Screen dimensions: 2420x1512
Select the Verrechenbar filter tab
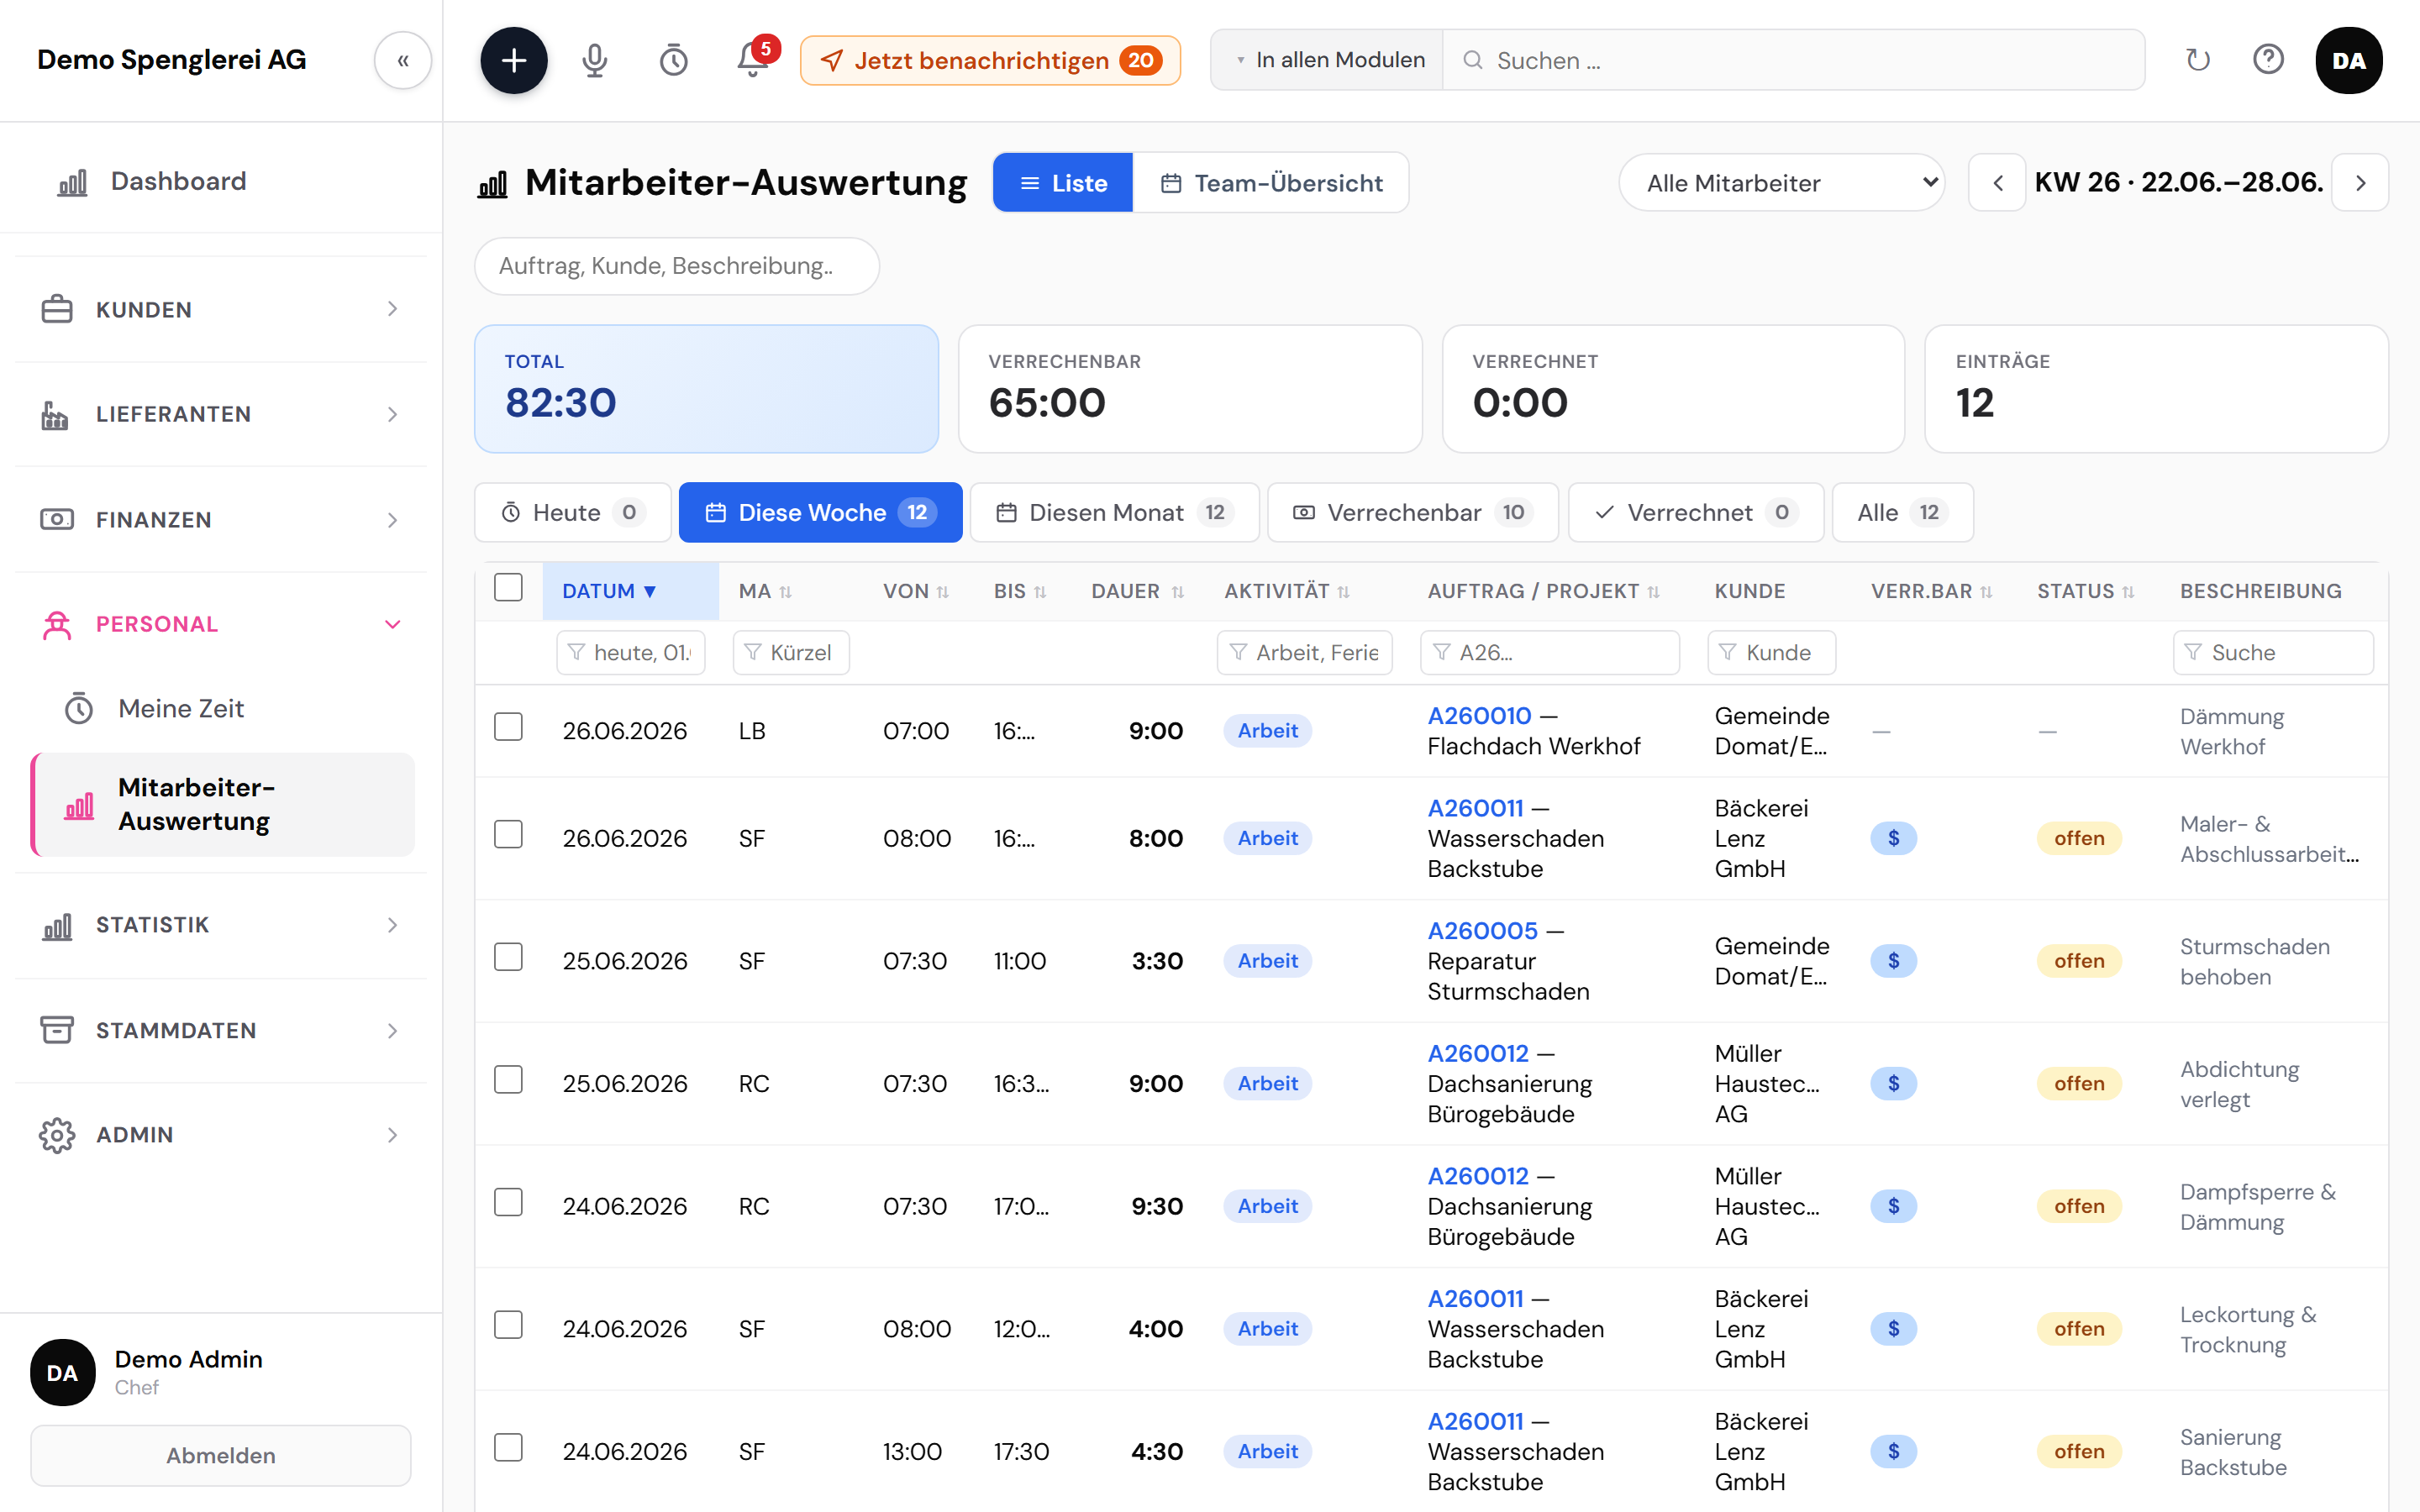pyautogui.click(x=1412, y=512)
